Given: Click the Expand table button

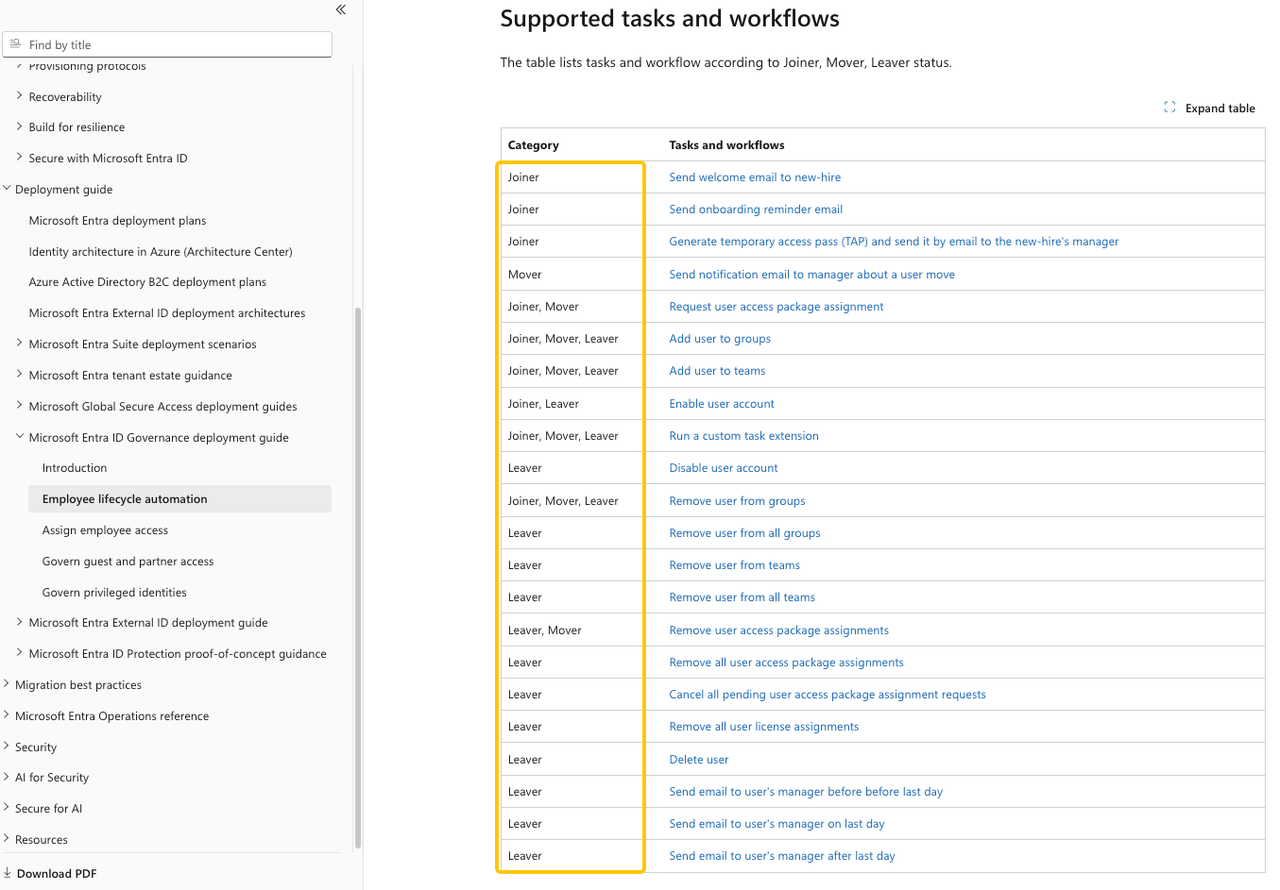Looking at the screenshot, I should click(x=1209, y=108).
